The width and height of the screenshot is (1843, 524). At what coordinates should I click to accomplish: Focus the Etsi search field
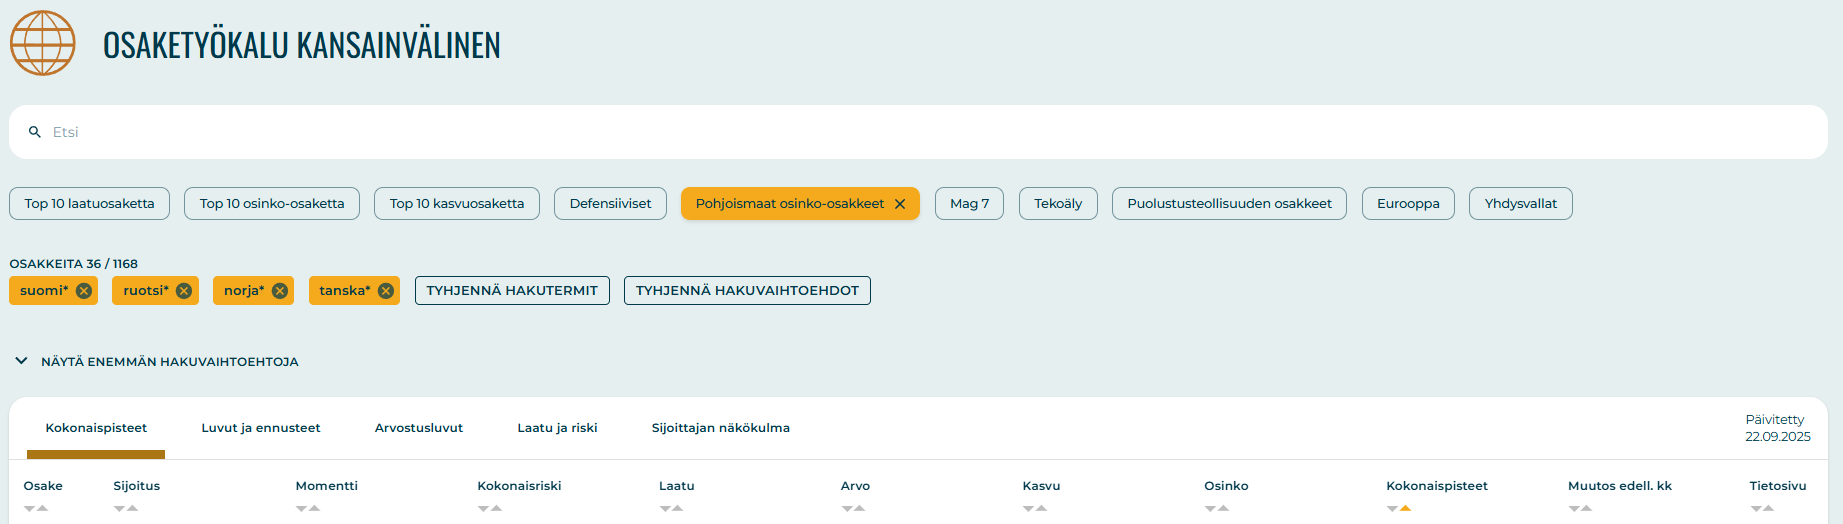tap(918, 132)
